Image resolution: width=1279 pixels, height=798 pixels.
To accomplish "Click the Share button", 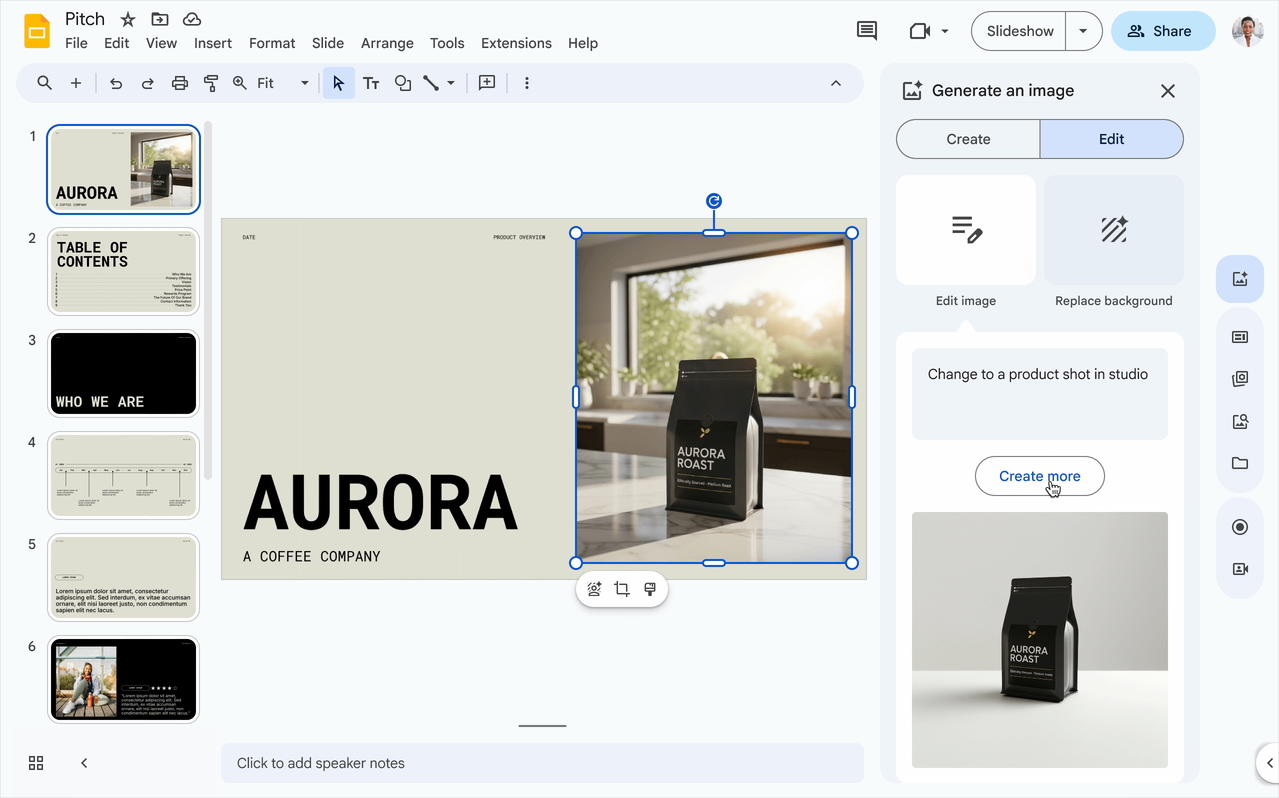I will click(1162, 31).
